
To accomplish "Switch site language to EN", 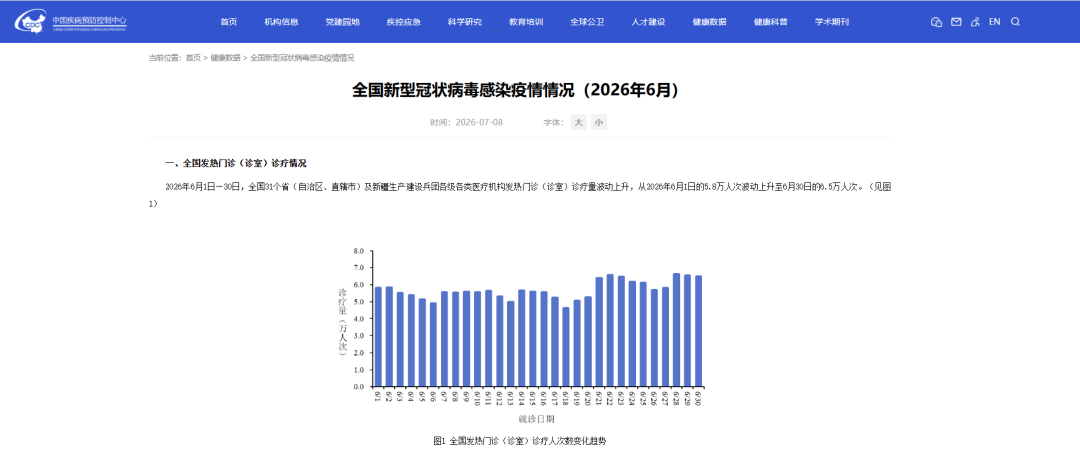I will coord(995,22).
